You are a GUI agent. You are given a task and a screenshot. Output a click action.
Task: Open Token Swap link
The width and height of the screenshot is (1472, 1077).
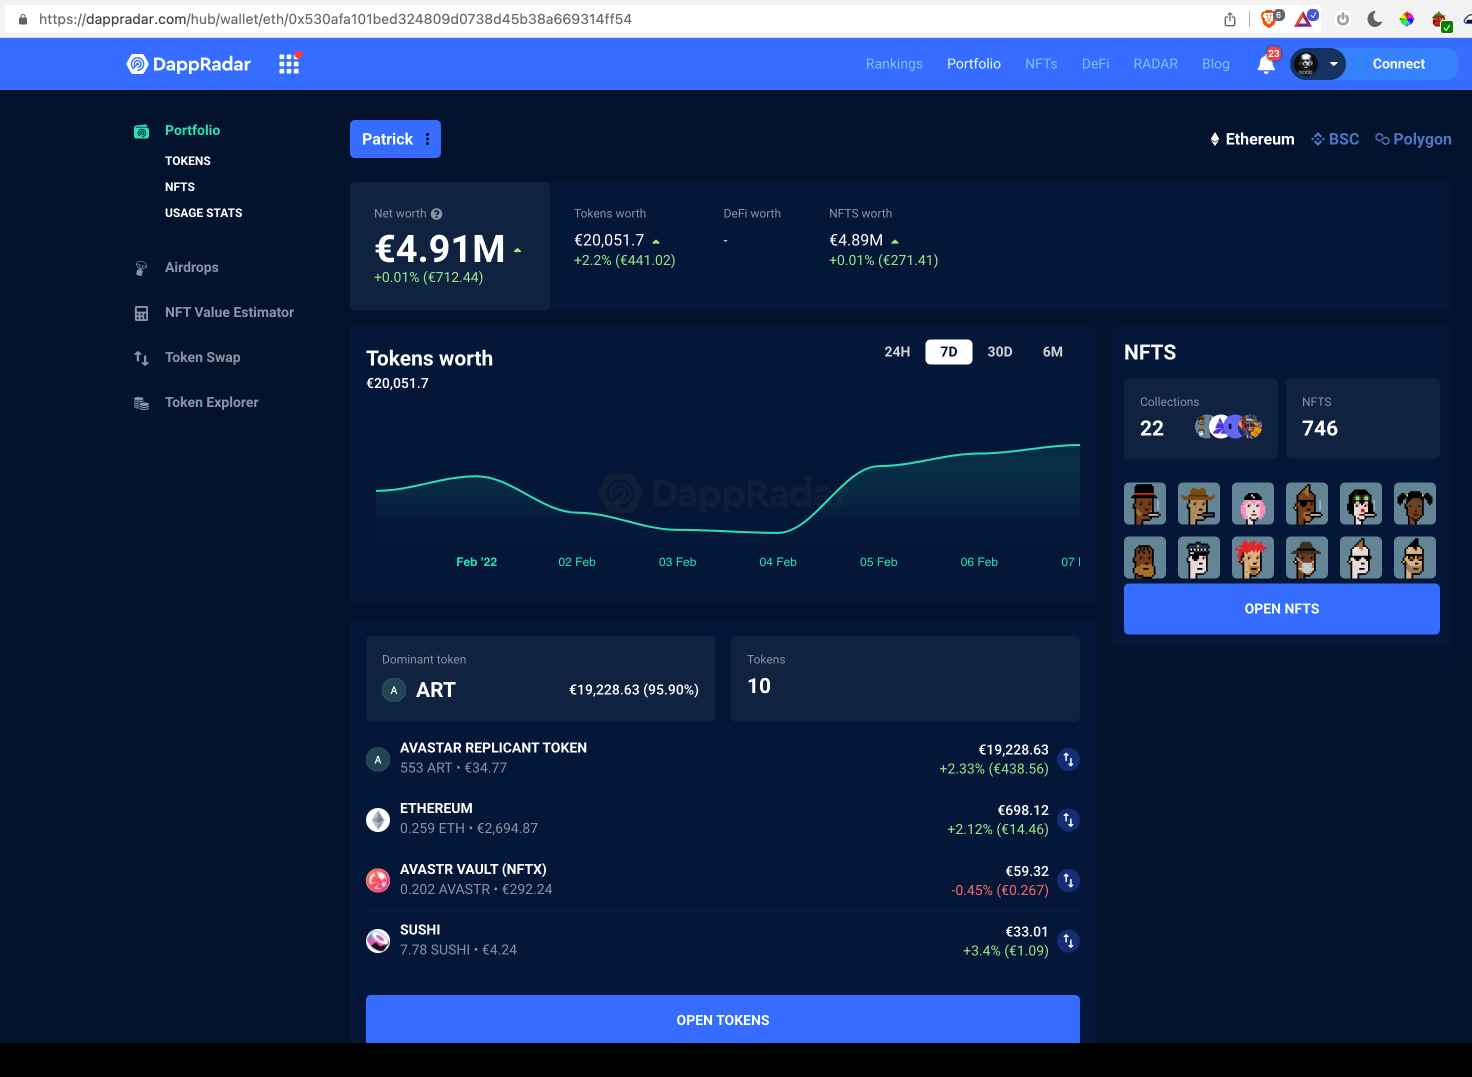click(x=203, y=358)
